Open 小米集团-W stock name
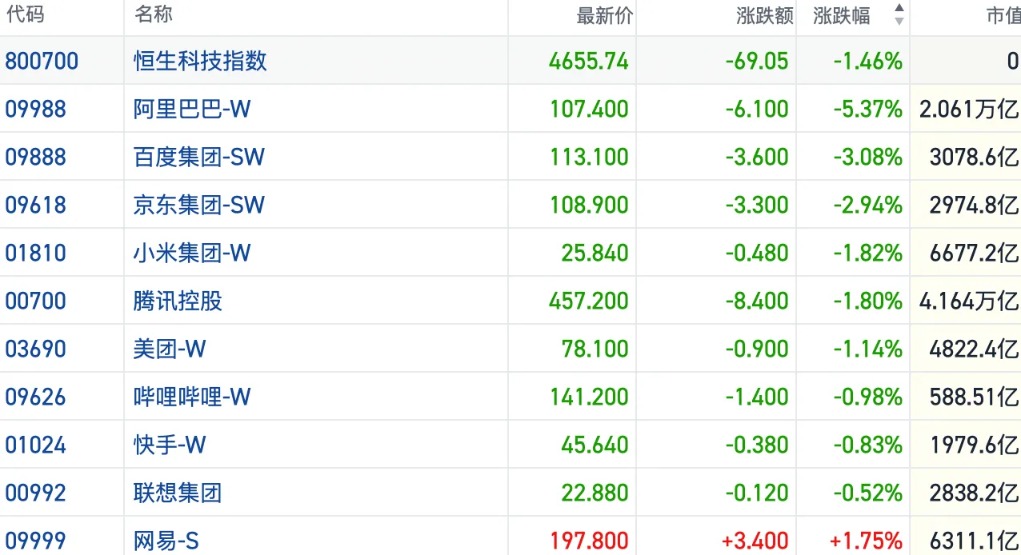Screen dimensions: 1021x555 click(192, 253)
